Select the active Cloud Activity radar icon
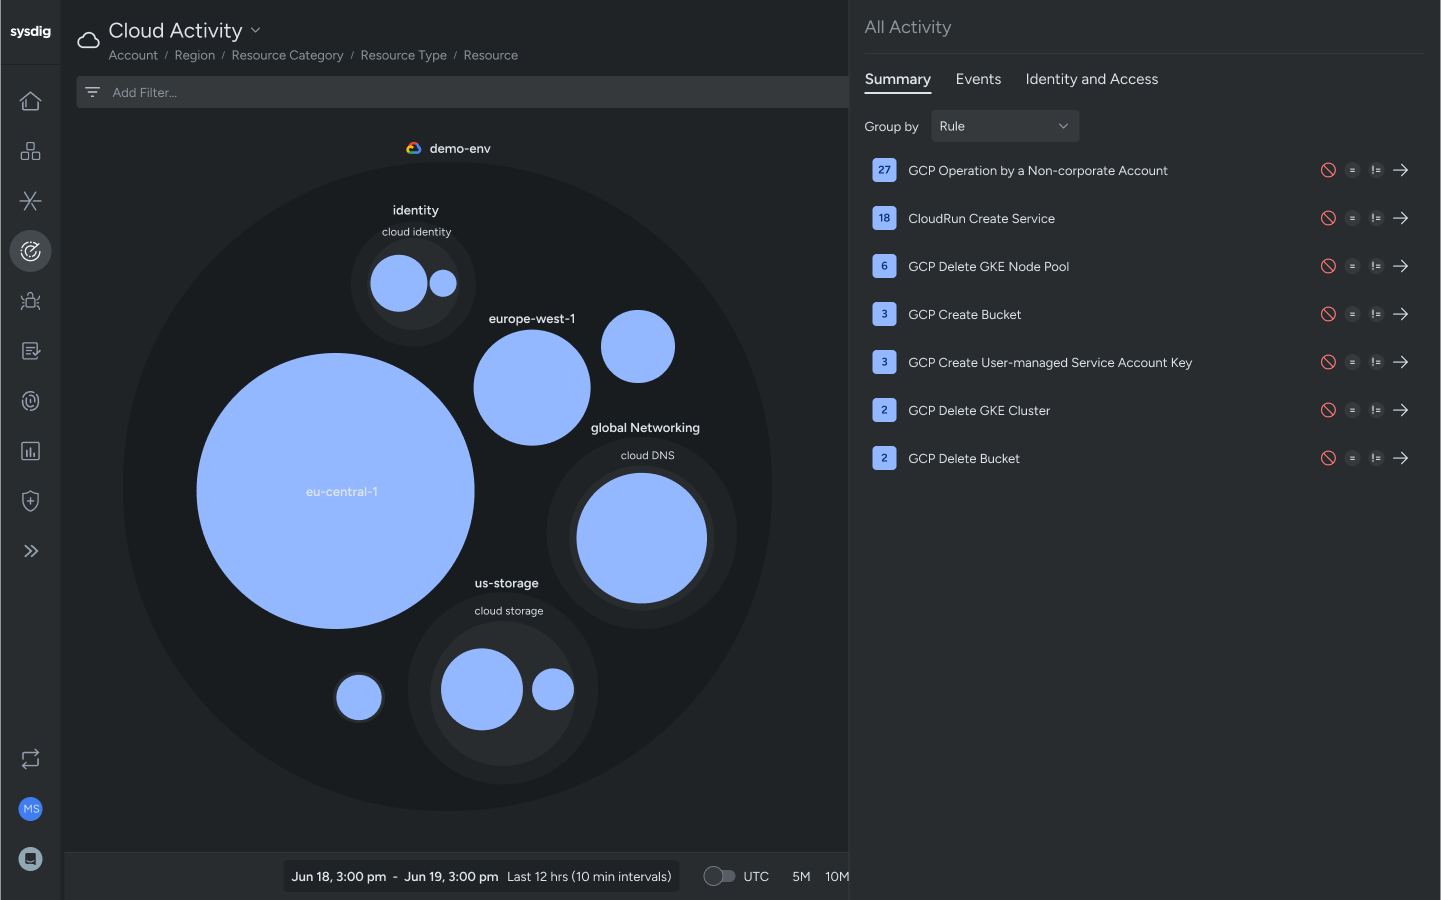The image size is (1441, 900). point(30,251)
